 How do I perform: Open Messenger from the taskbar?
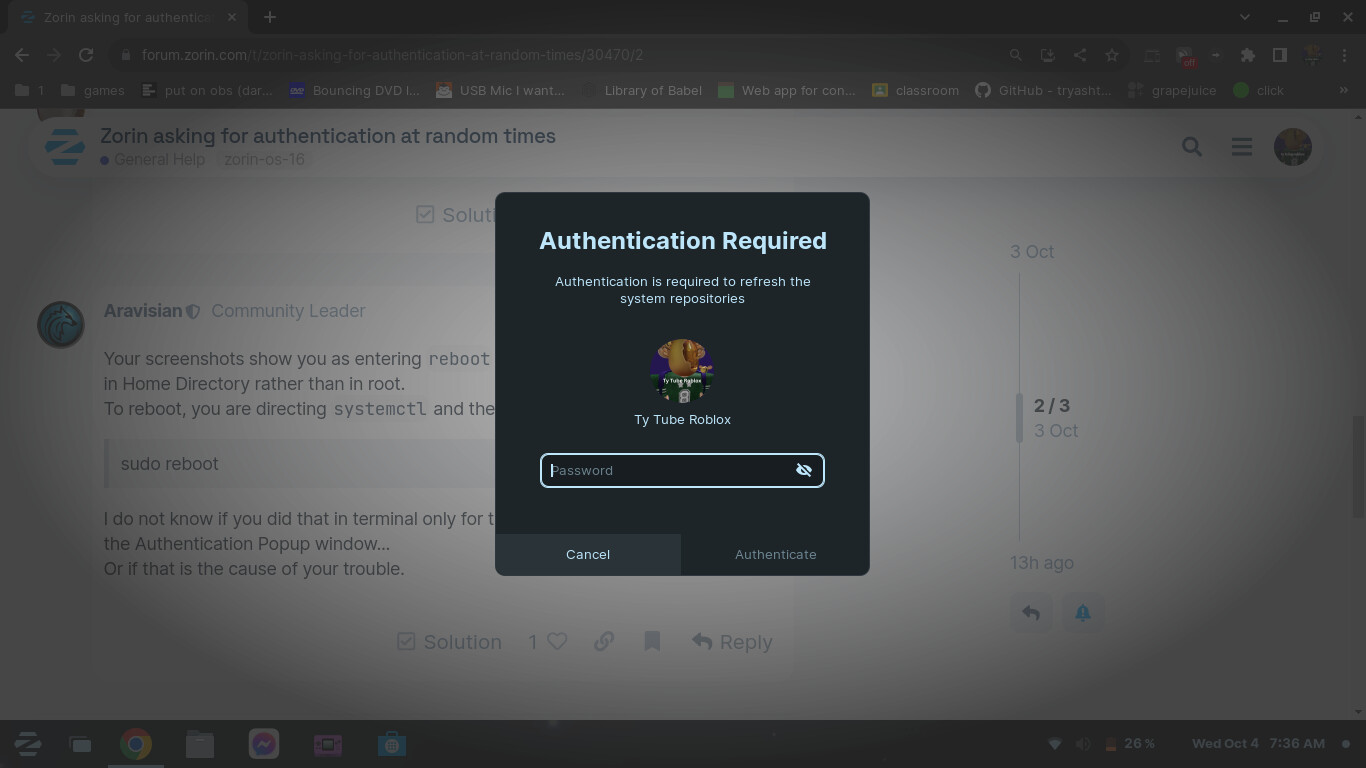point(264,744)
